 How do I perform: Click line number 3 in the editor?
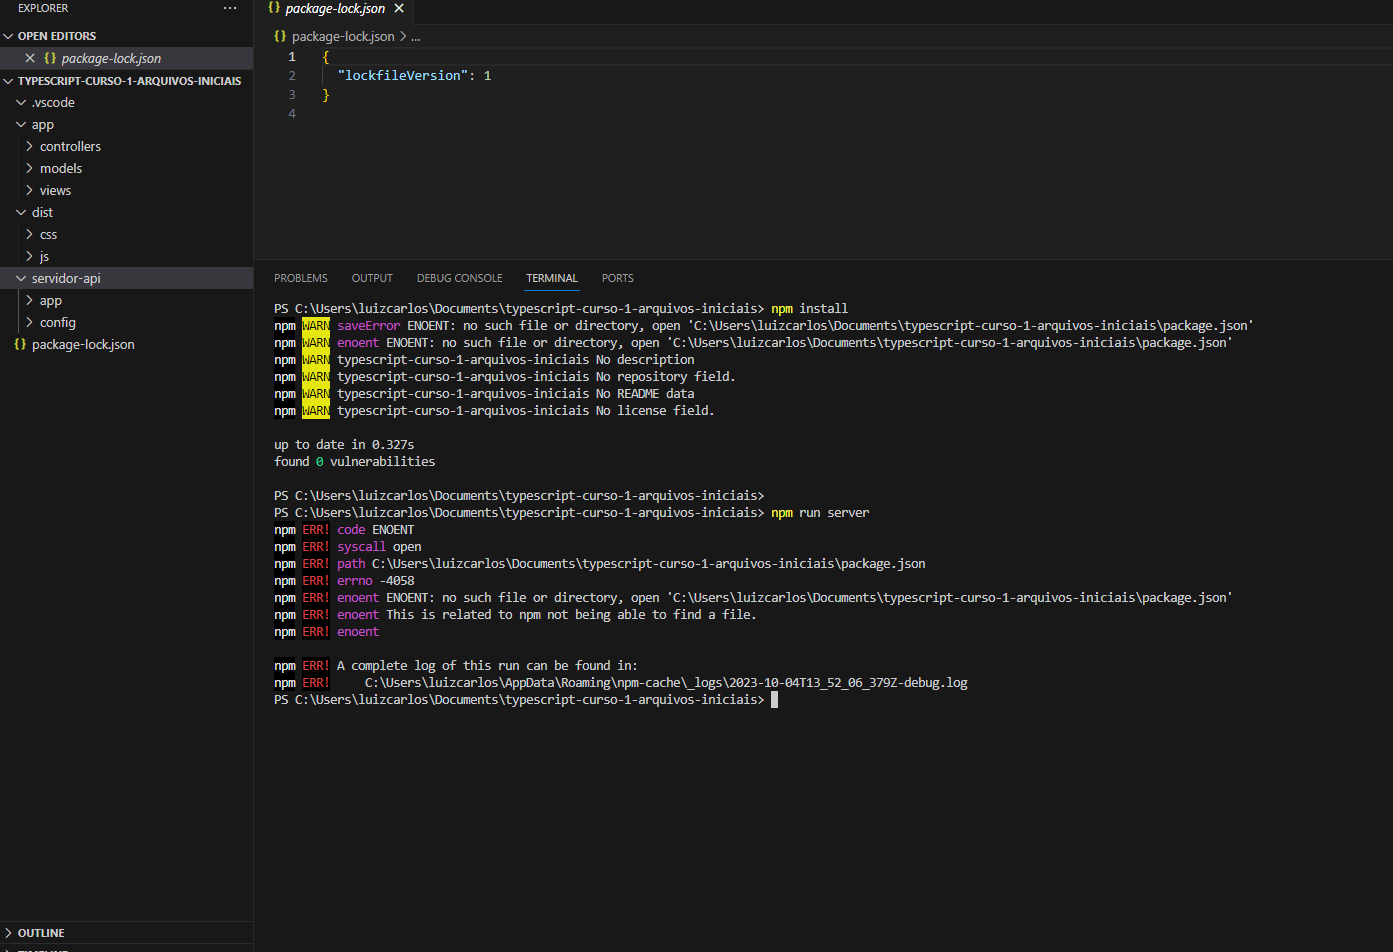point(292,95)
